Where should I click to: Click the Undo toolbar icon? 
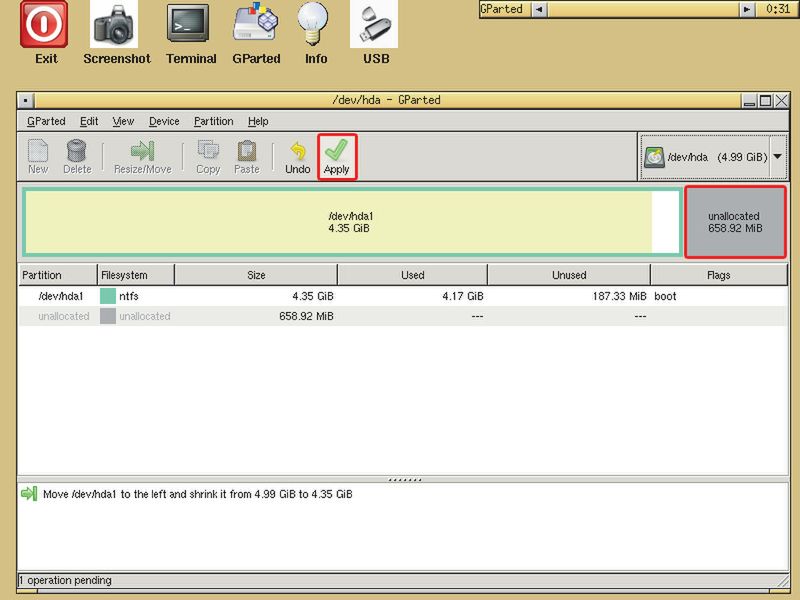[297, 151]
